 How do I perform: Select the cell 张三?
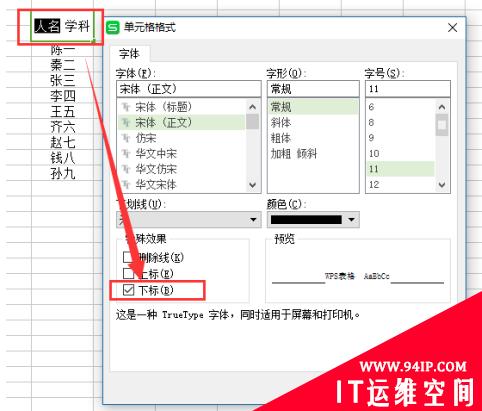[x=63, y=80]
